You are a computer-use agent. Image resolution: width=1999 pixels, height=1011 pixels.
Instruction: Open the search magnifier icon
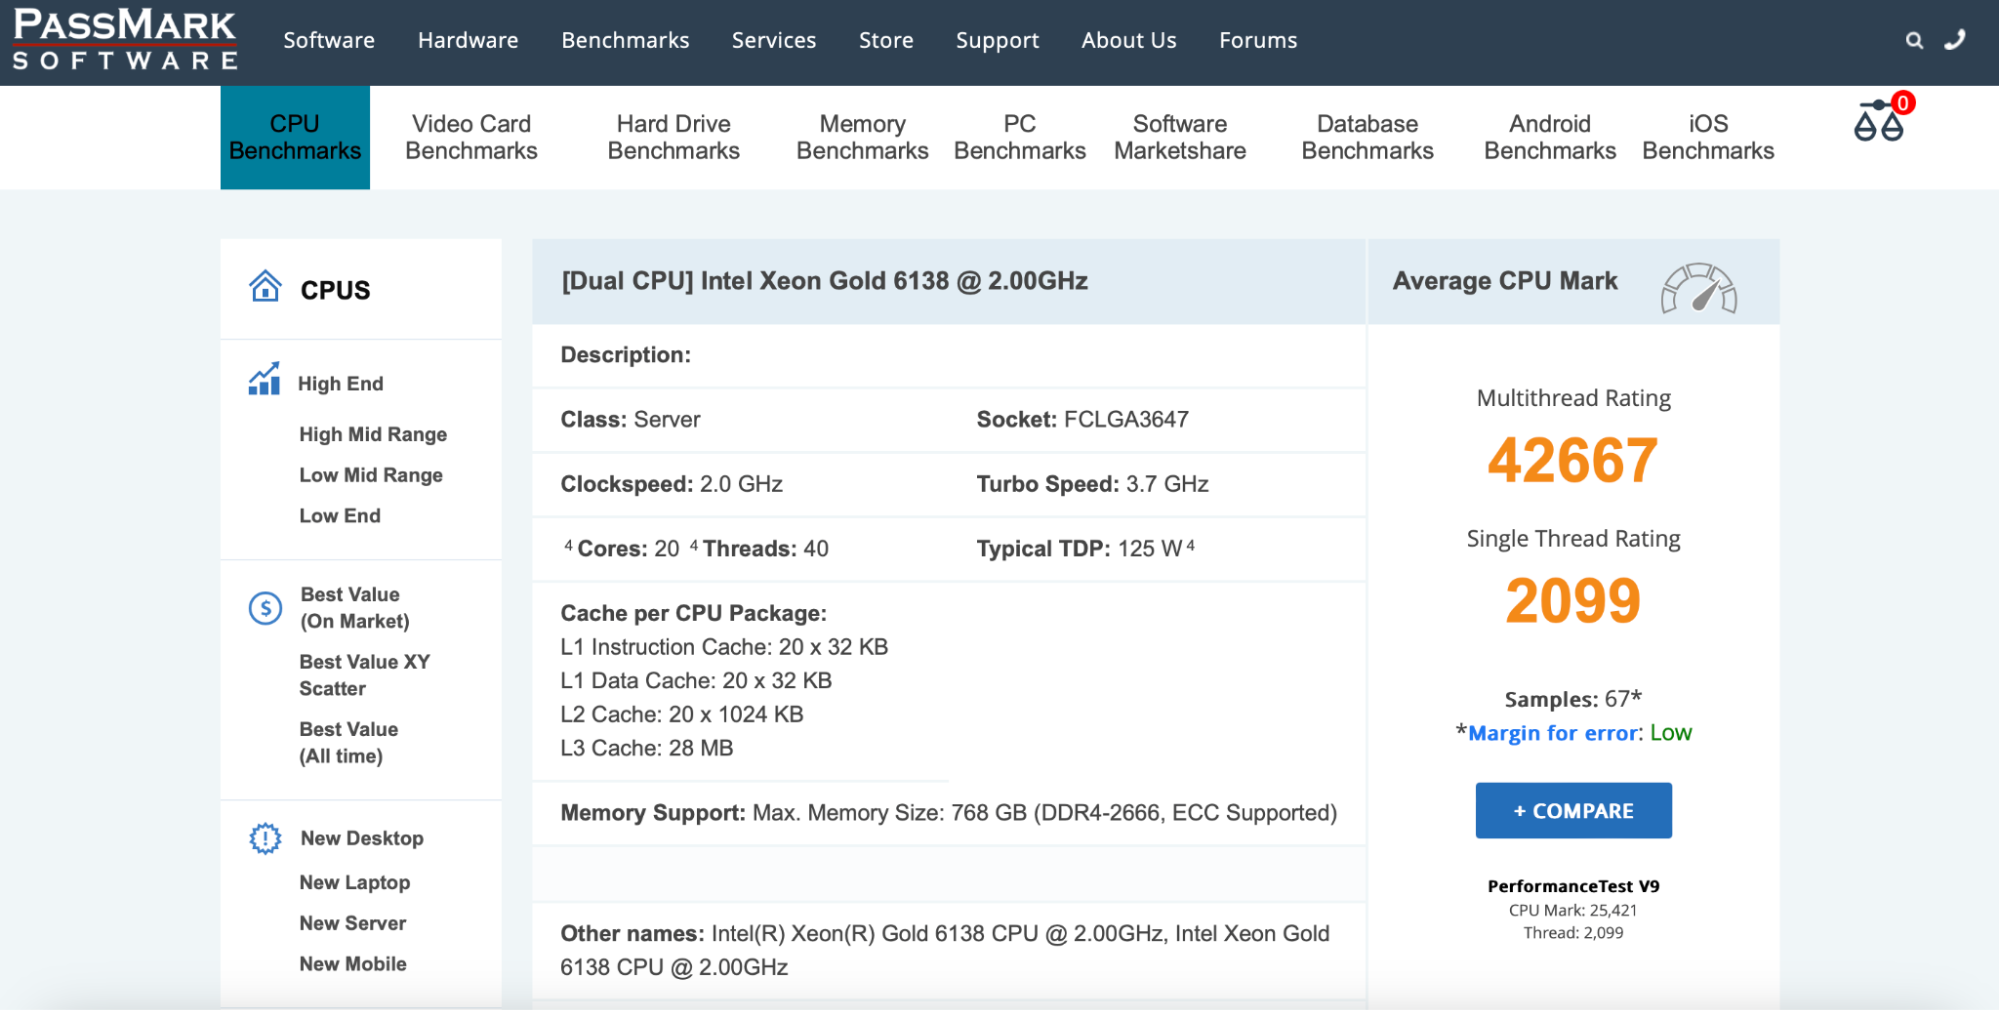[x=1914, y=40]
